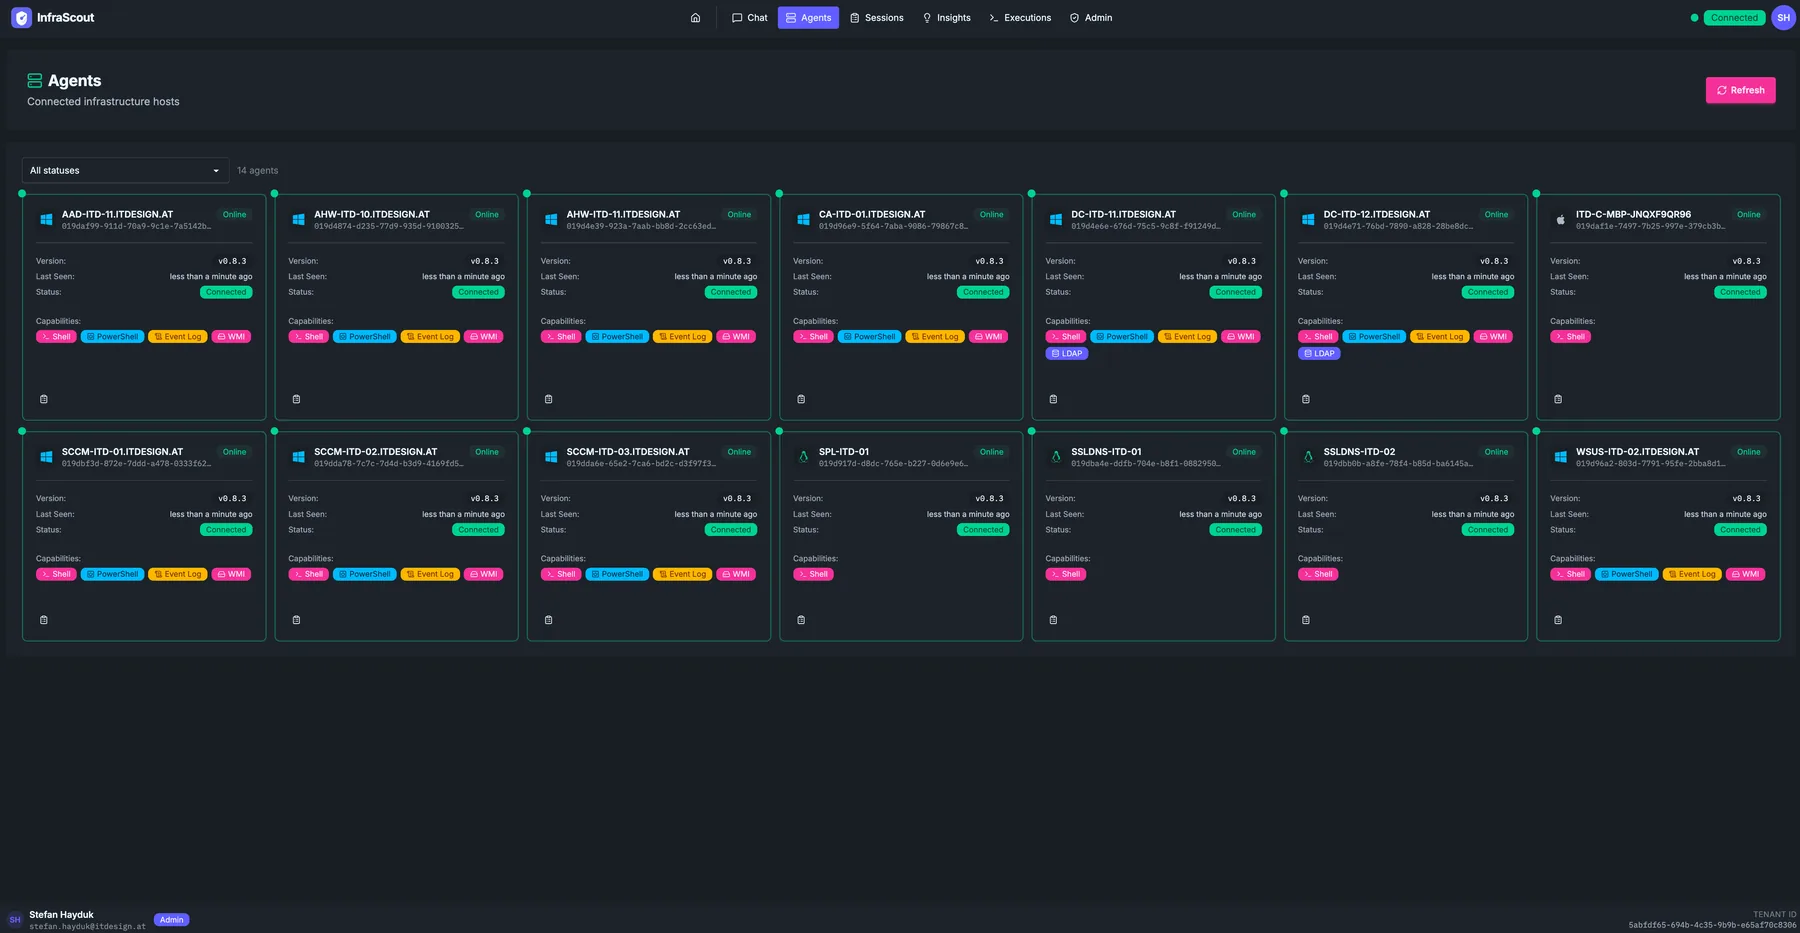Click Windows logo on WSUS-ITD-02 card
Screen dimensions: 1800x933
(1560, 457)
